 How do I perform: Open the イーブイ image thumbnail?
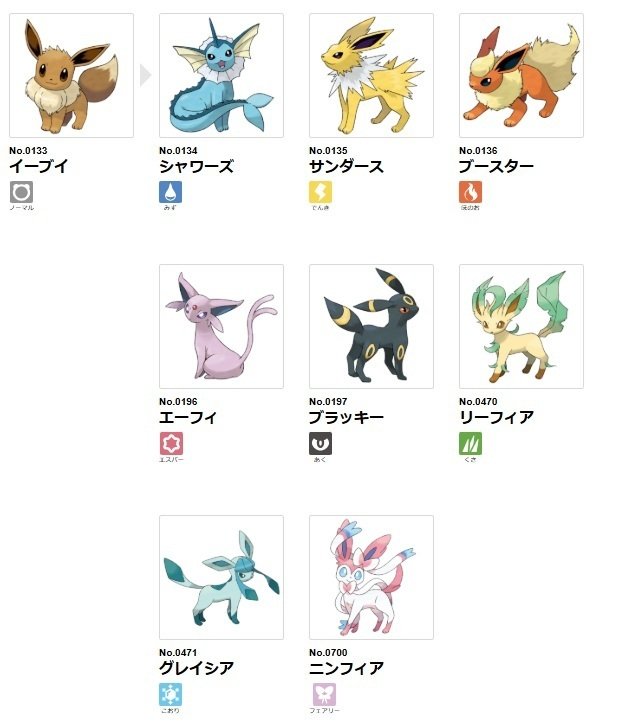[71, 76]
